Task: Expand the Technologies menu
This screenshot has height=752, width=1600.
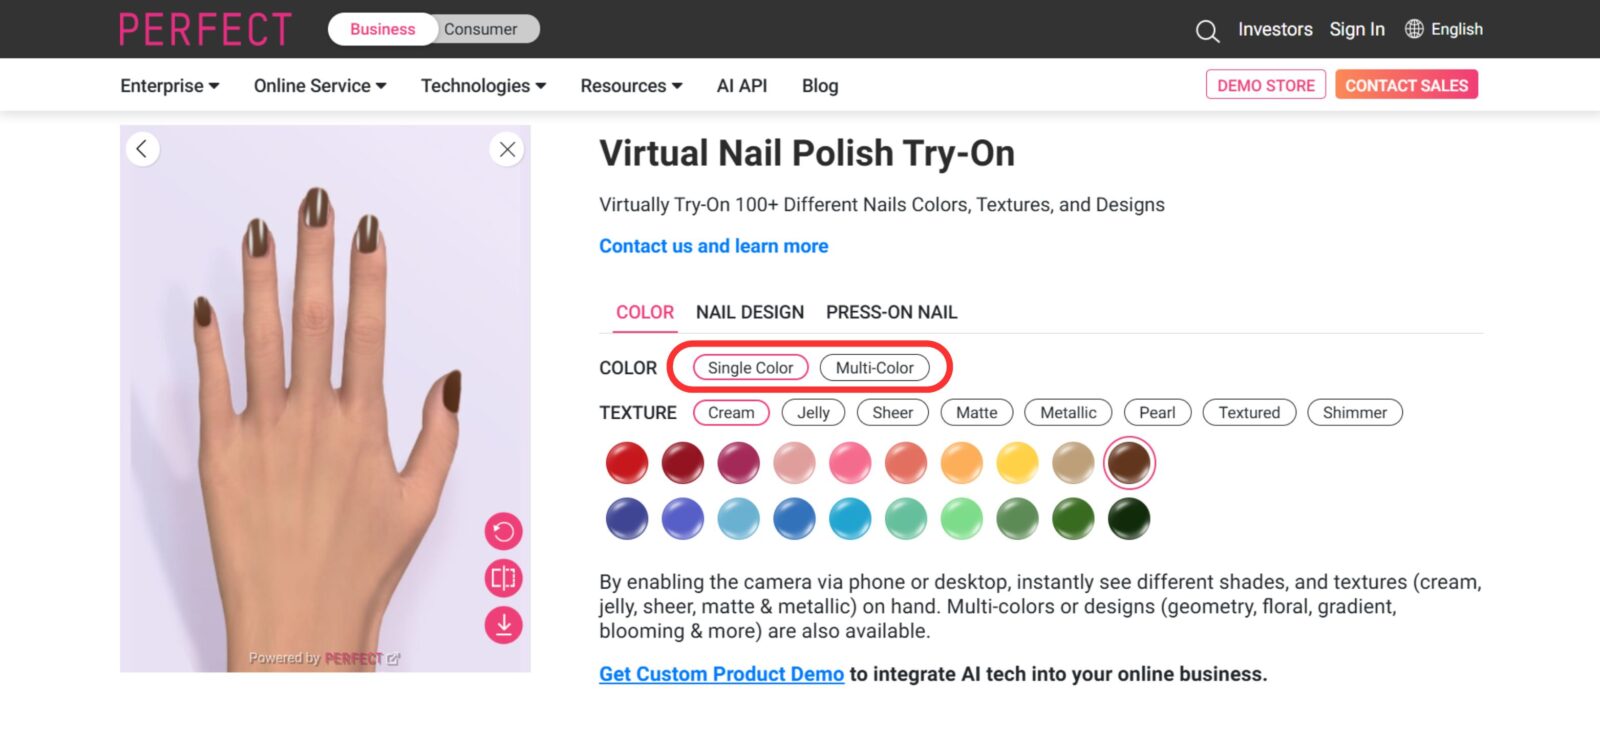Action: (x=484, y=86)
